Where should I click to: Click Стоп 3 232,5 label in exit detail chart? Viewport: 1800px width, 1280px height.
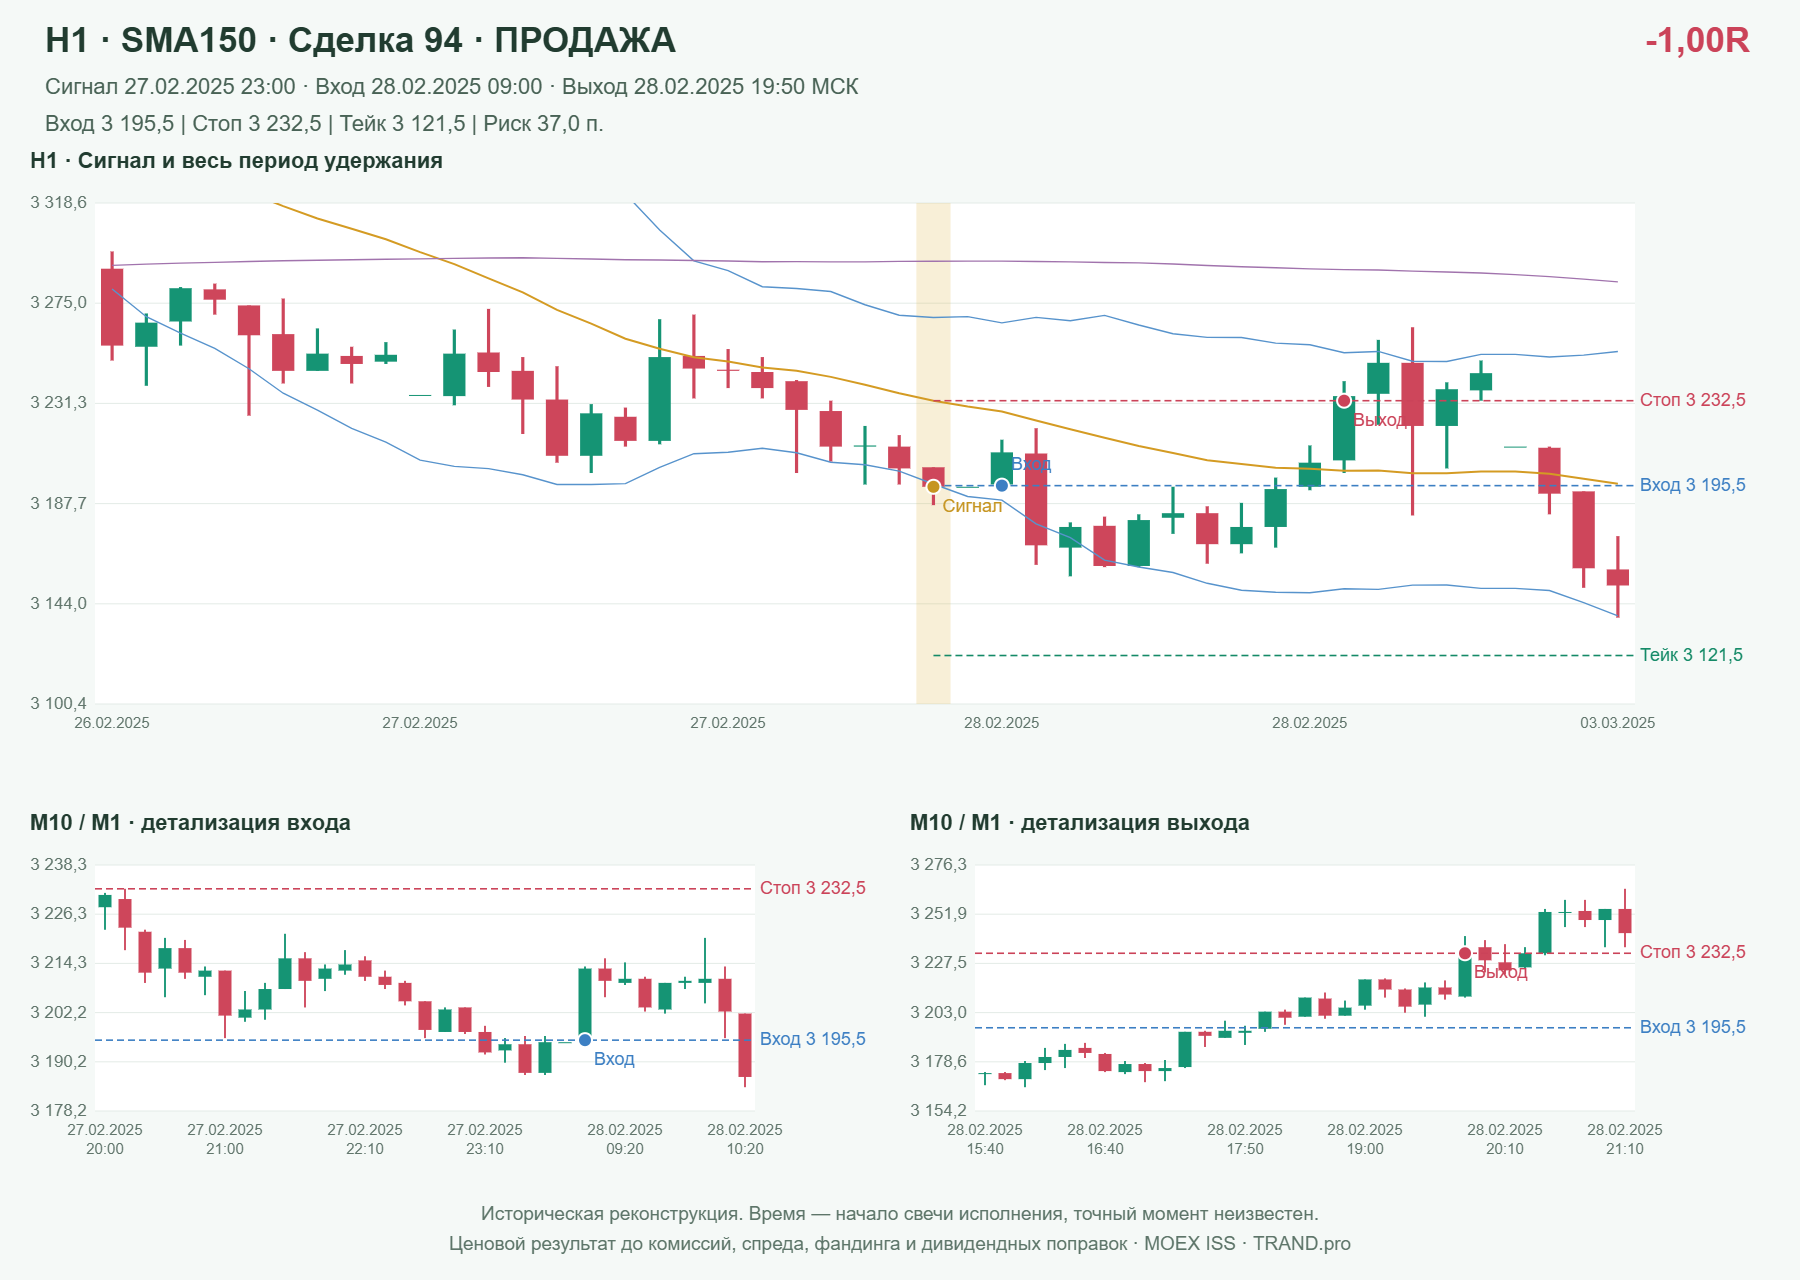click(x=1692, y=952)
